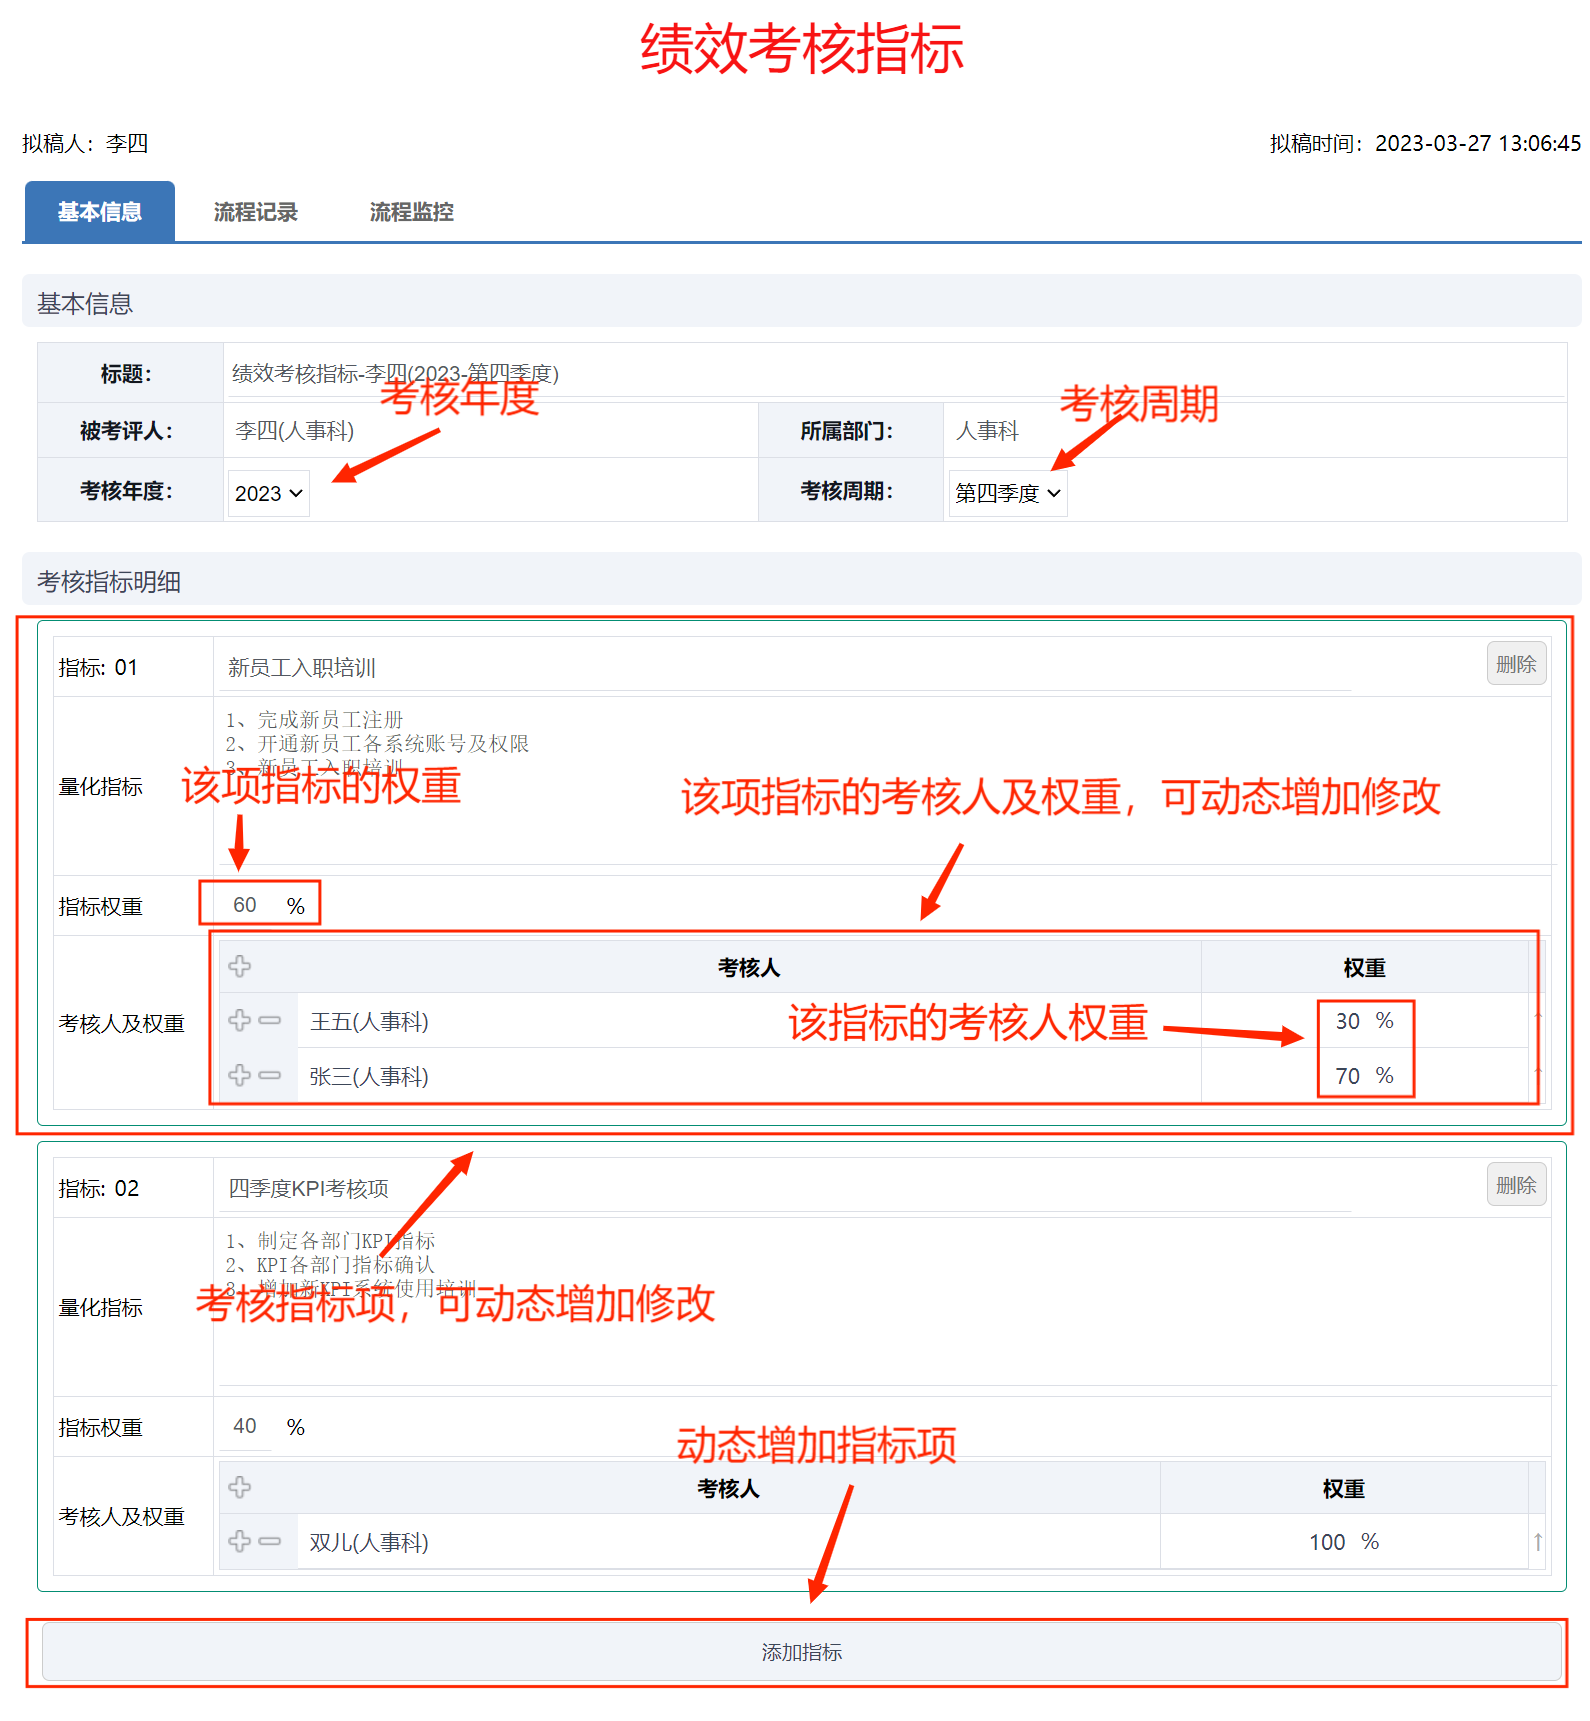Click plus icon beside 双儿(人事科) row
The height and width of the screenshot is (1721, 1590).
pyautogui.click(x=240, y=1541)
